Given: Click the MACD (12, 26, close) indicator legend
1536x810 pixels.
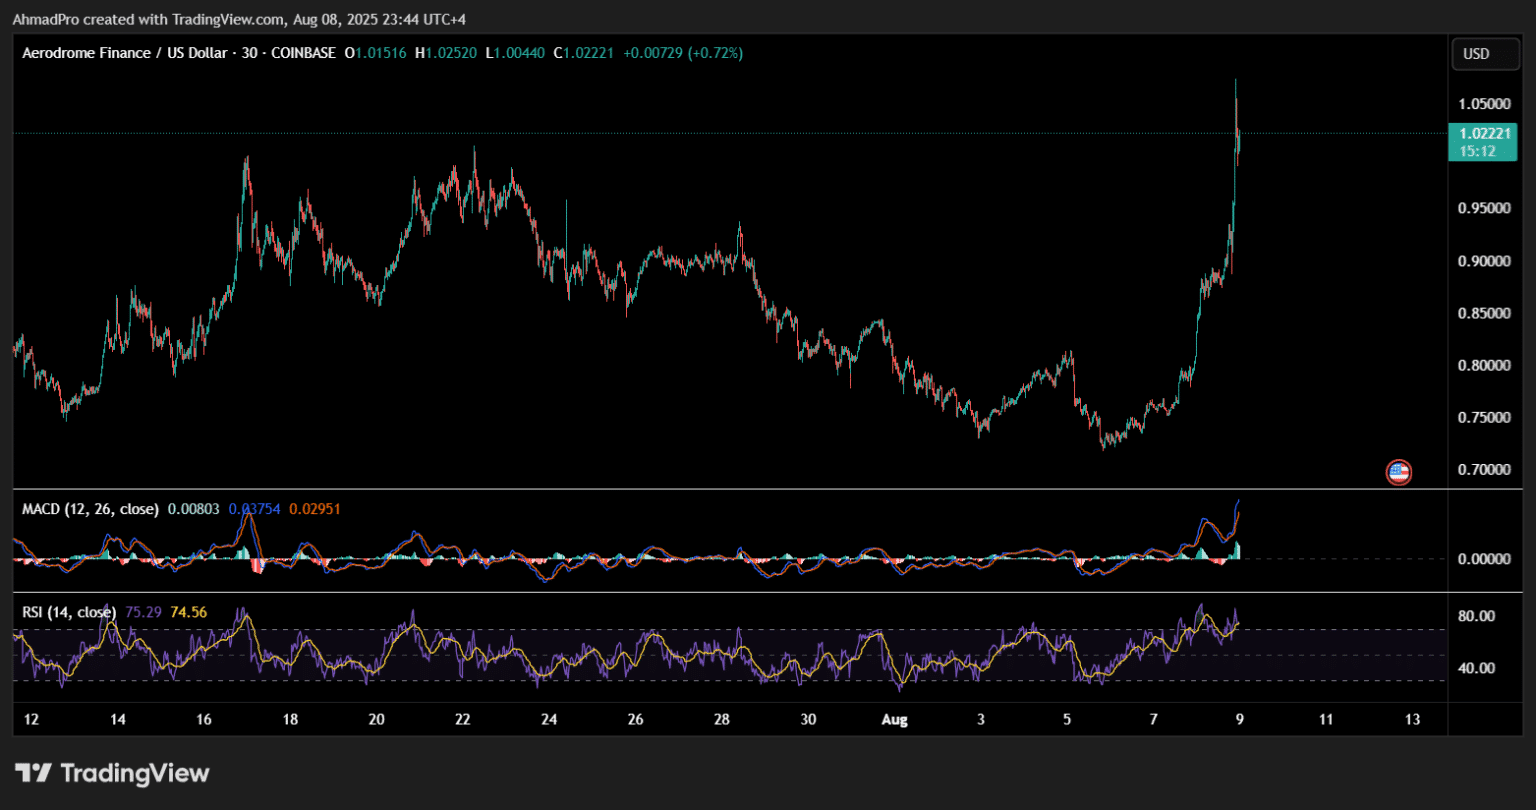Looking at the screenshot, I should pyautogui.click(x=90, y=509).
